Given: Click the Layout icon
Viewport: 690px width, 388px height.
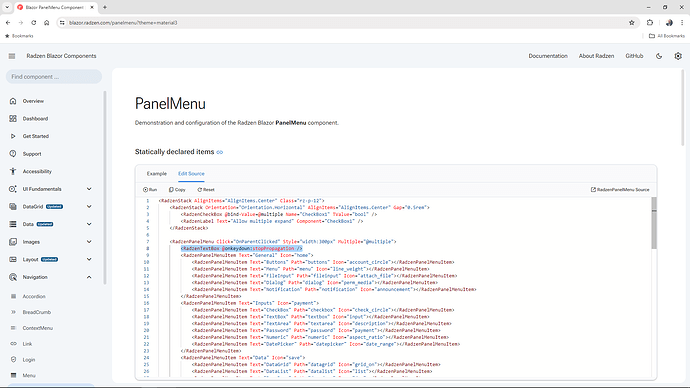Looking at the screenshot, I should [x=13, y=260].
